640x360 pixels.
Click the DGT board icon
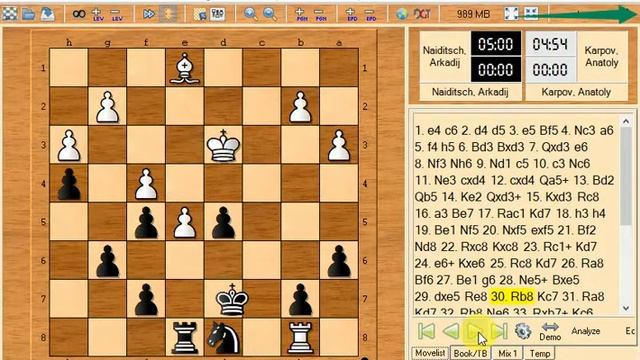422,14
